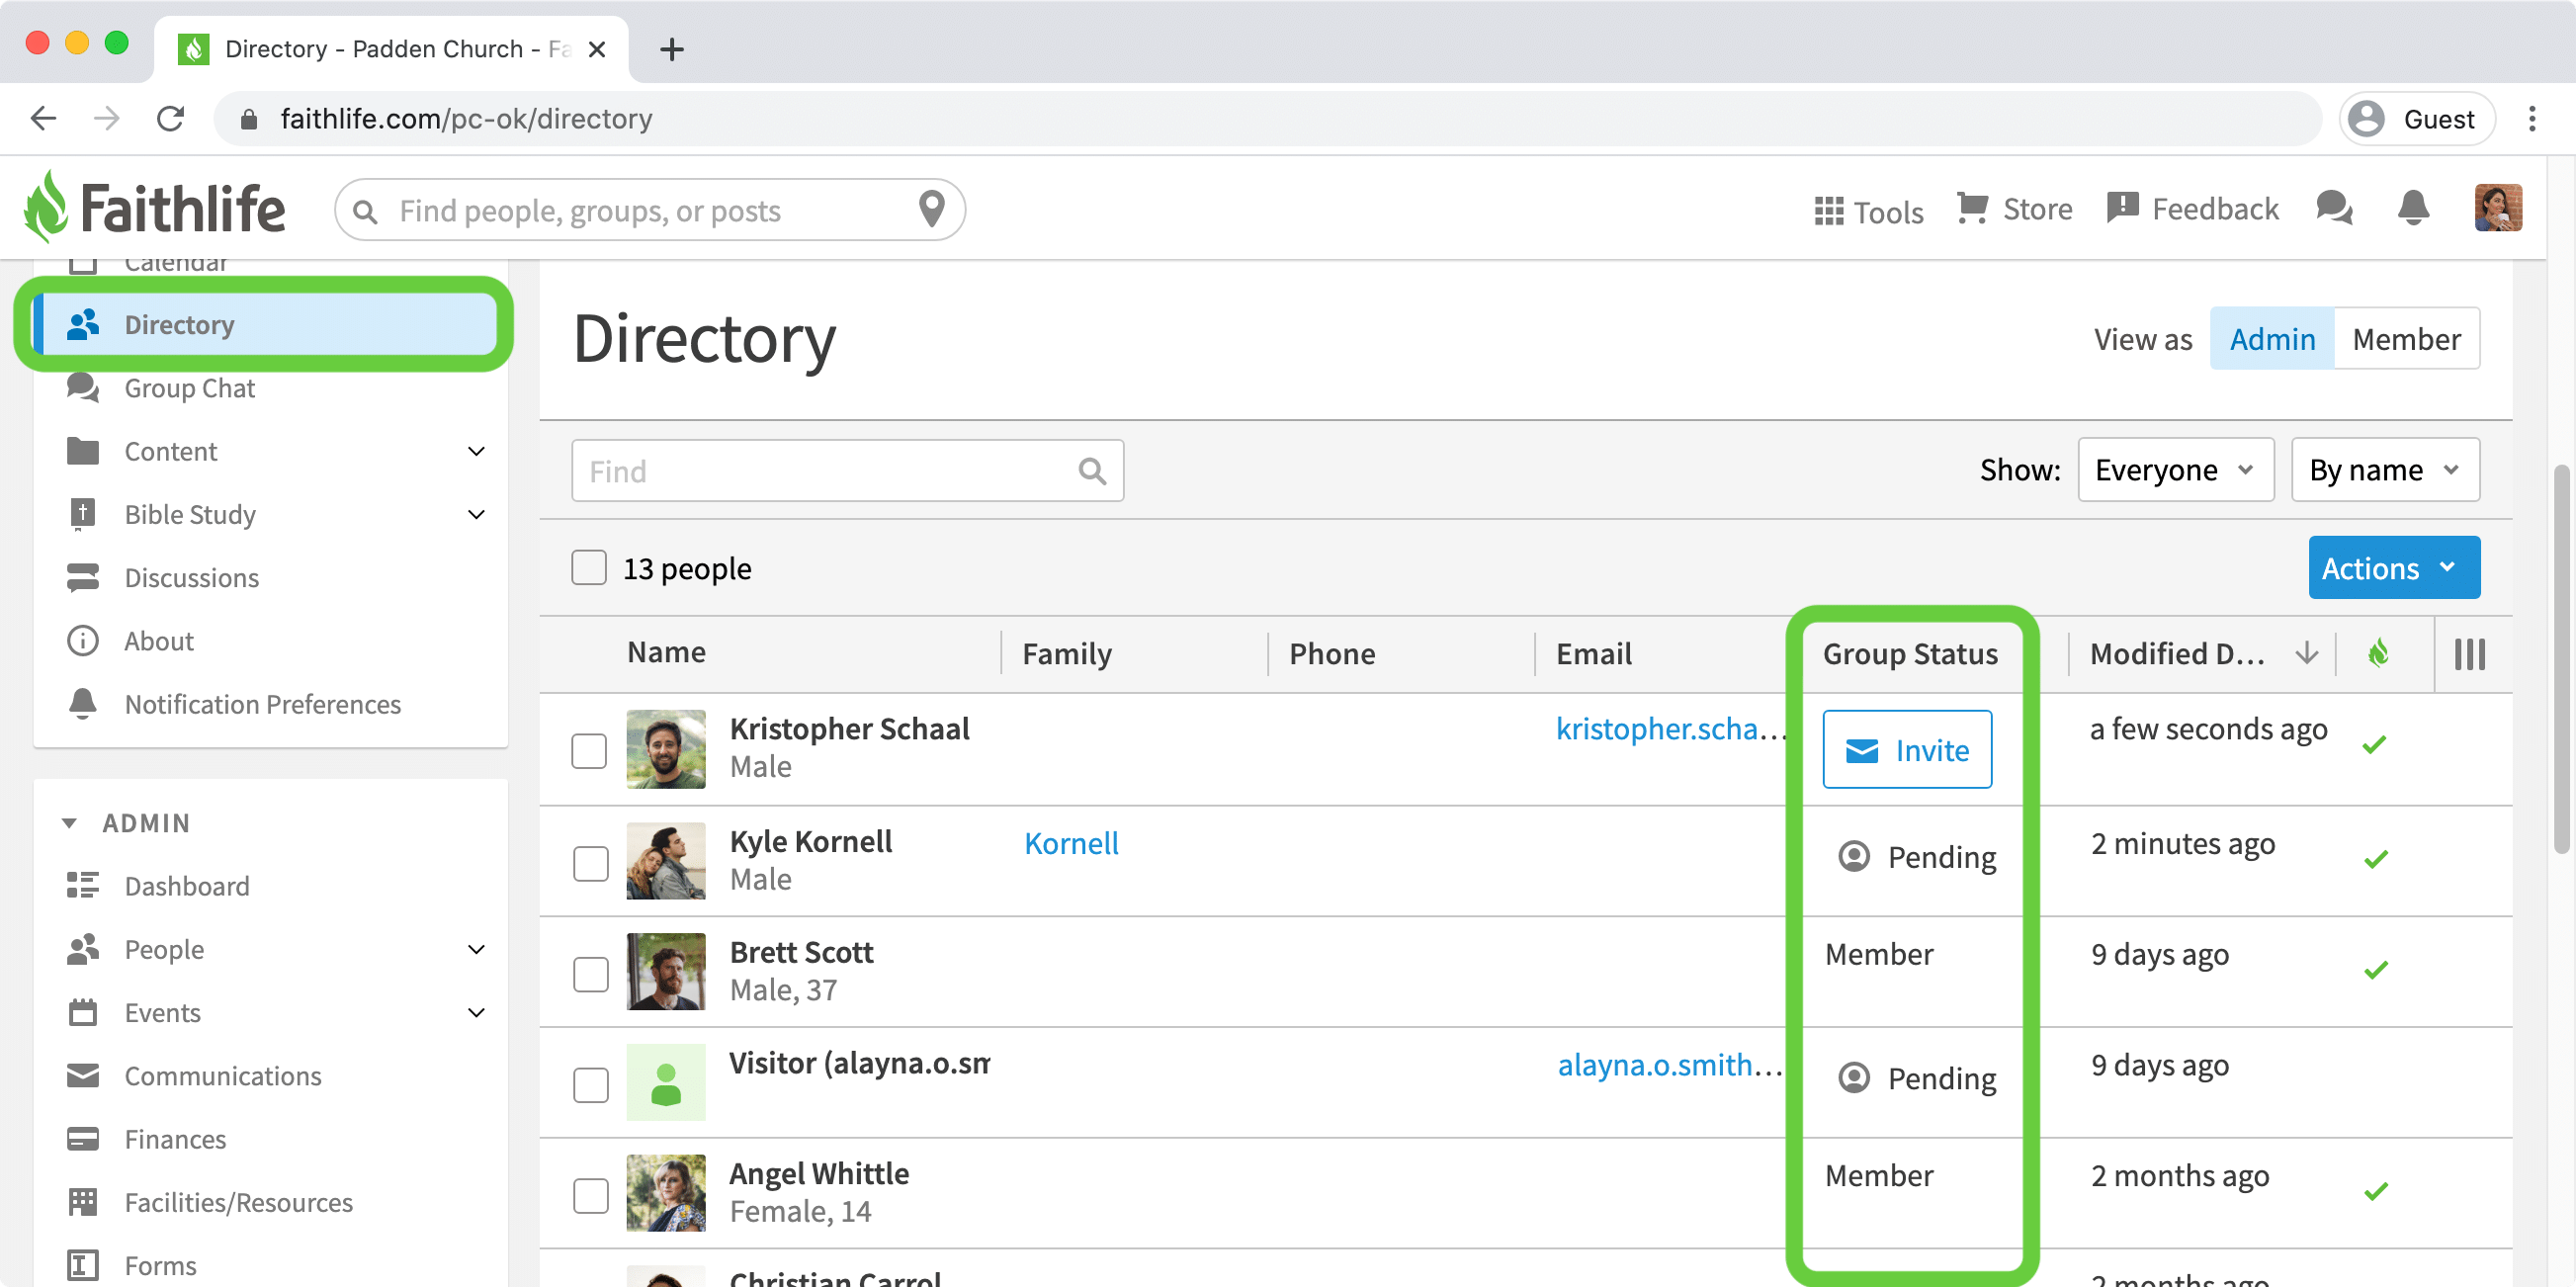Open Discussions in sidebar

point(191,578)
